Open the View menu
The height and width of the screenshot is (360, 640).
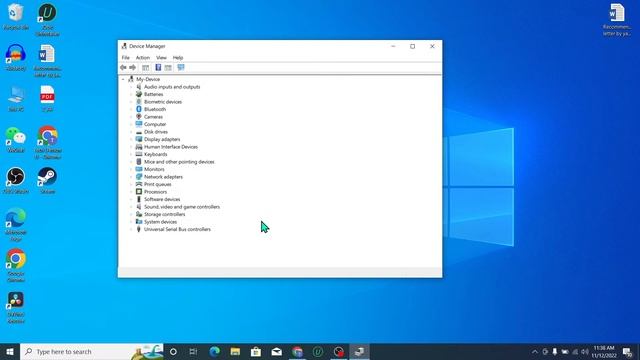click(x=161, y=58)
